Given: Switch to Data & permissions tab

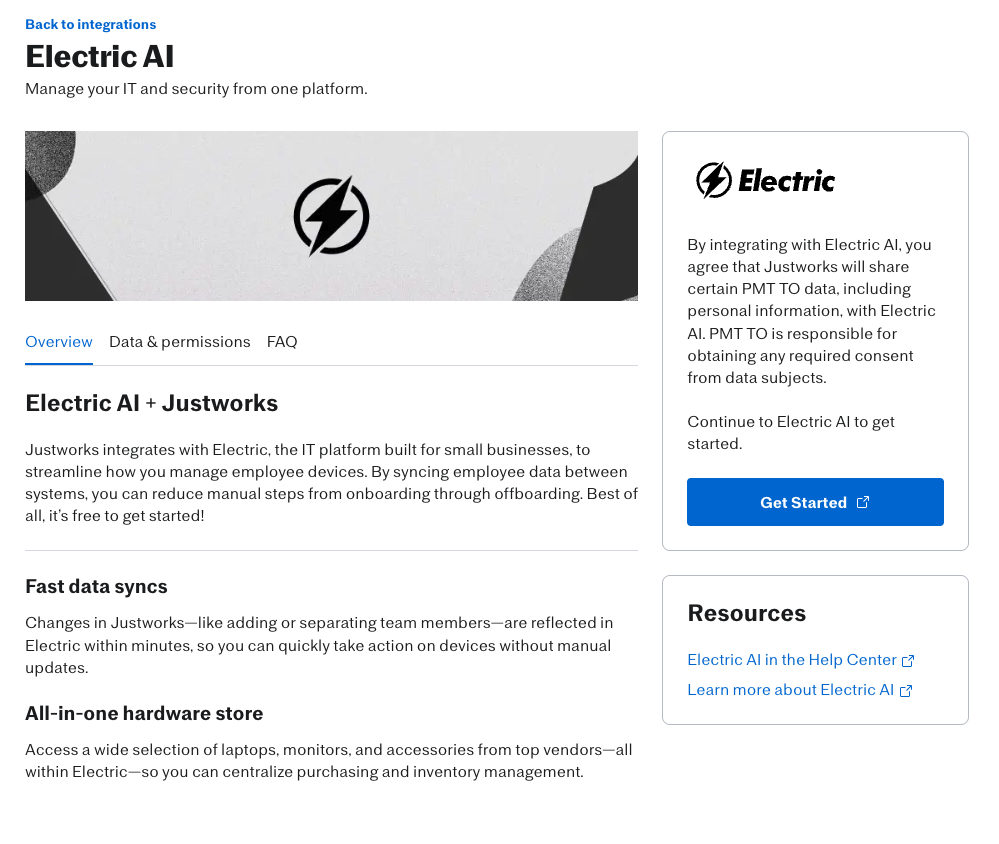Looking at the screenshot, I should coord(180,342).
